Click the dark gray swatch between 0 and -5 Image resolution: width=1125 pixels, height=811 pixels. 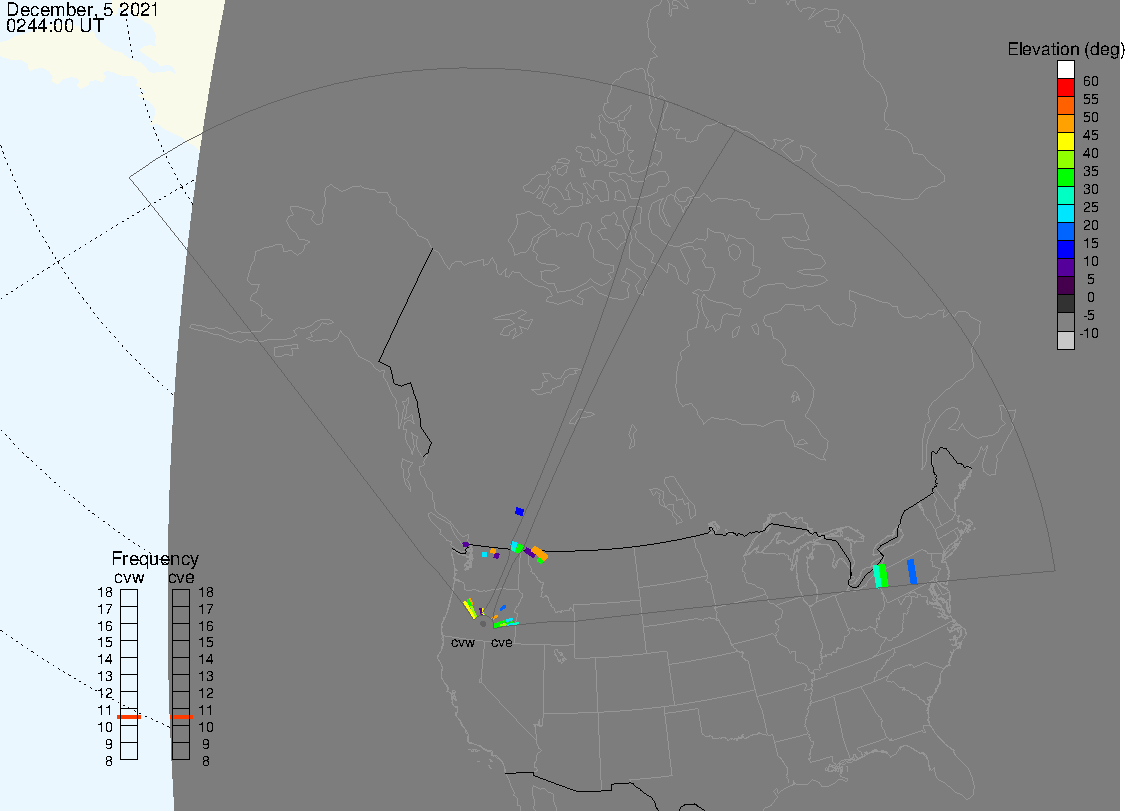pyautogui.click(x=1065, y=304)
